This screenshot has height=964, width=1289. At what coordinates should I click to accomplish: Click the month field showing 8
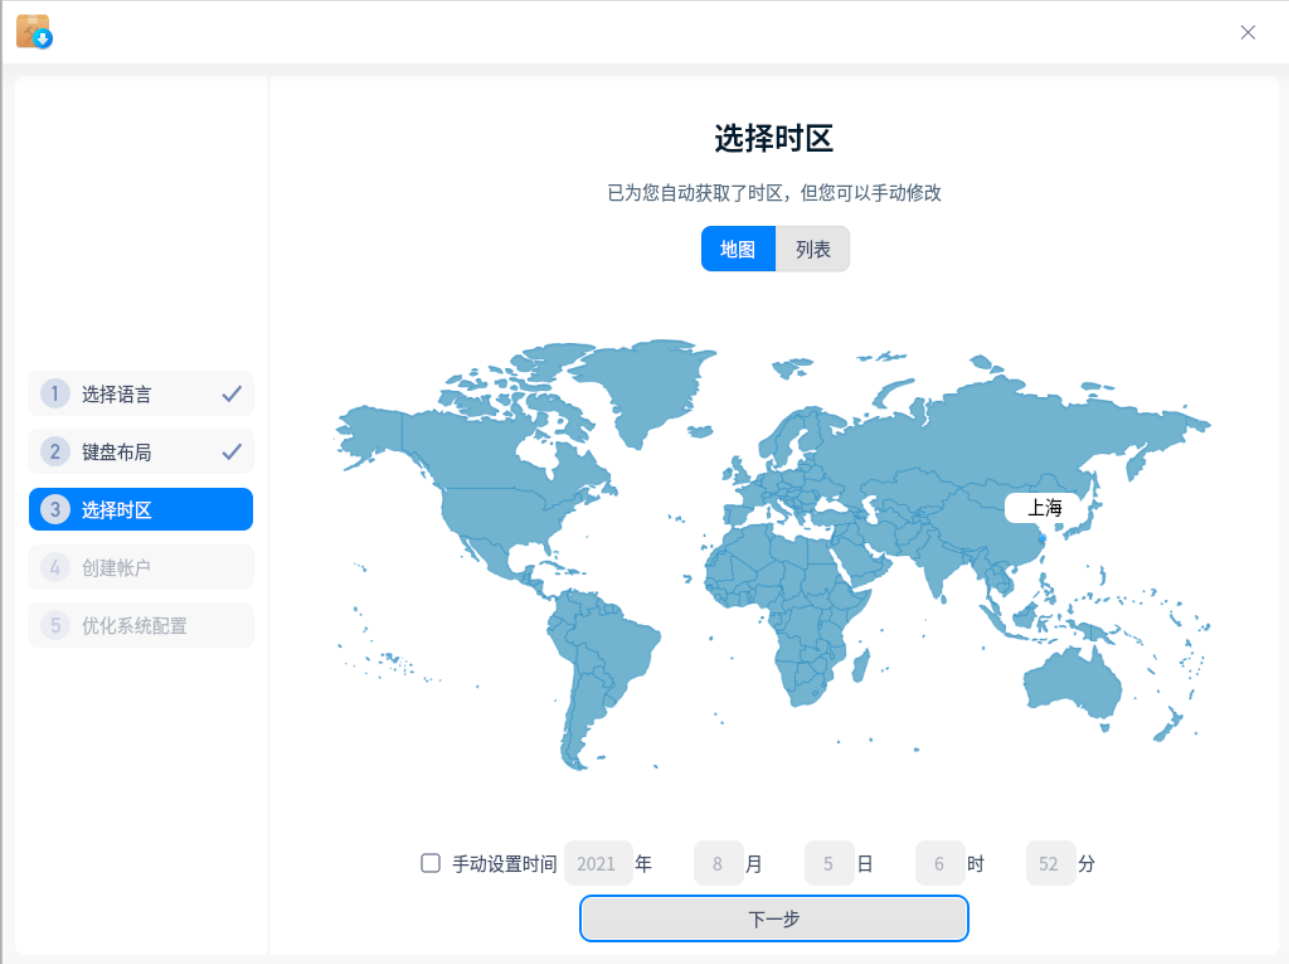coord(718,863)
